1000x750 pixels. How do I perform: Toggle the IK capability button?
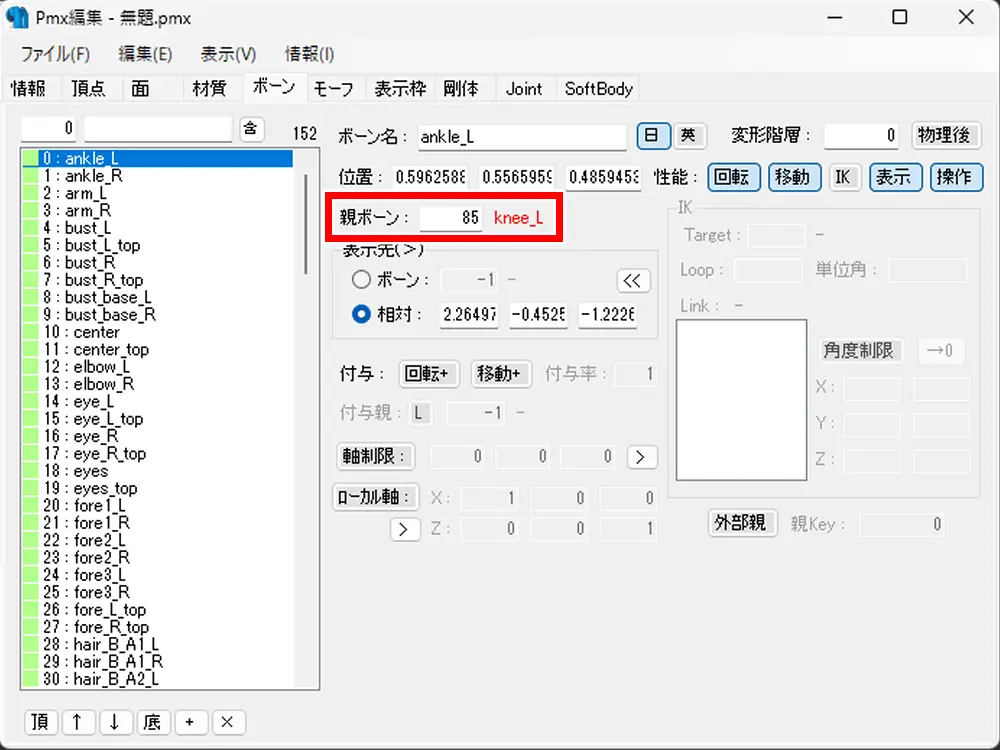click(845, 177)
